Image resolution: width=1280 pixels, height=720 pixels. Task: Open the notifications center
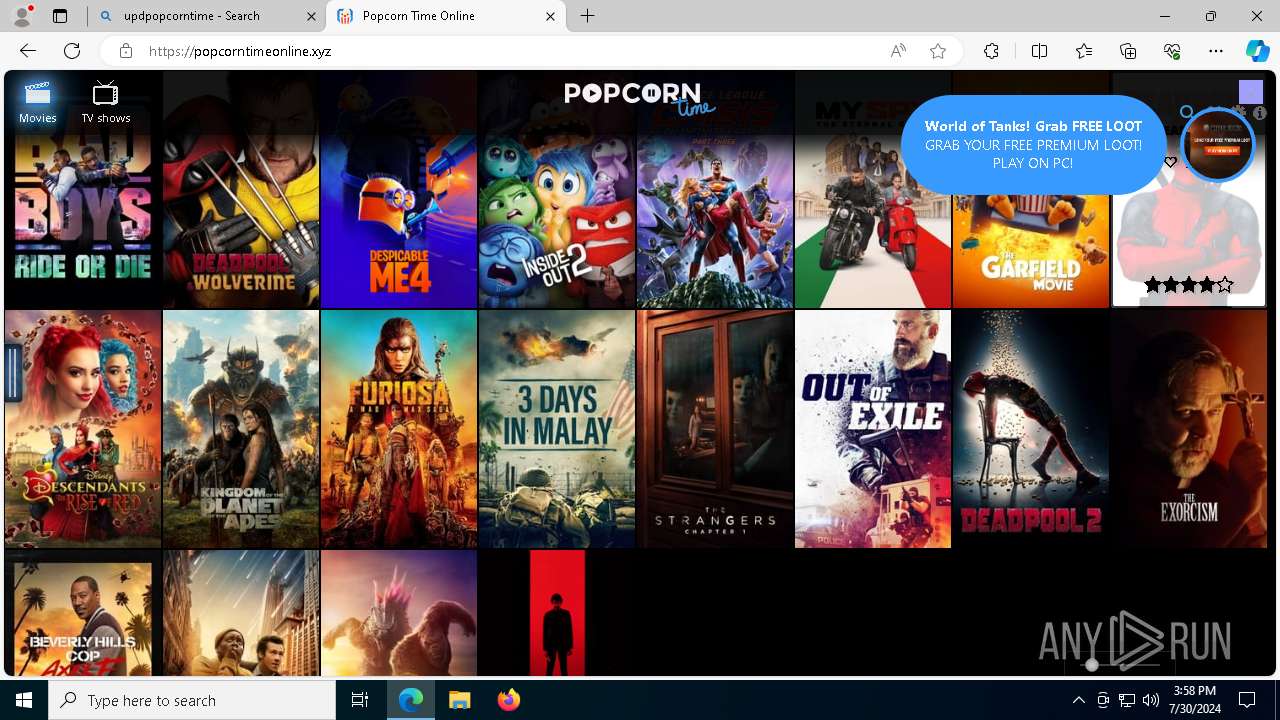(1247, 700)
